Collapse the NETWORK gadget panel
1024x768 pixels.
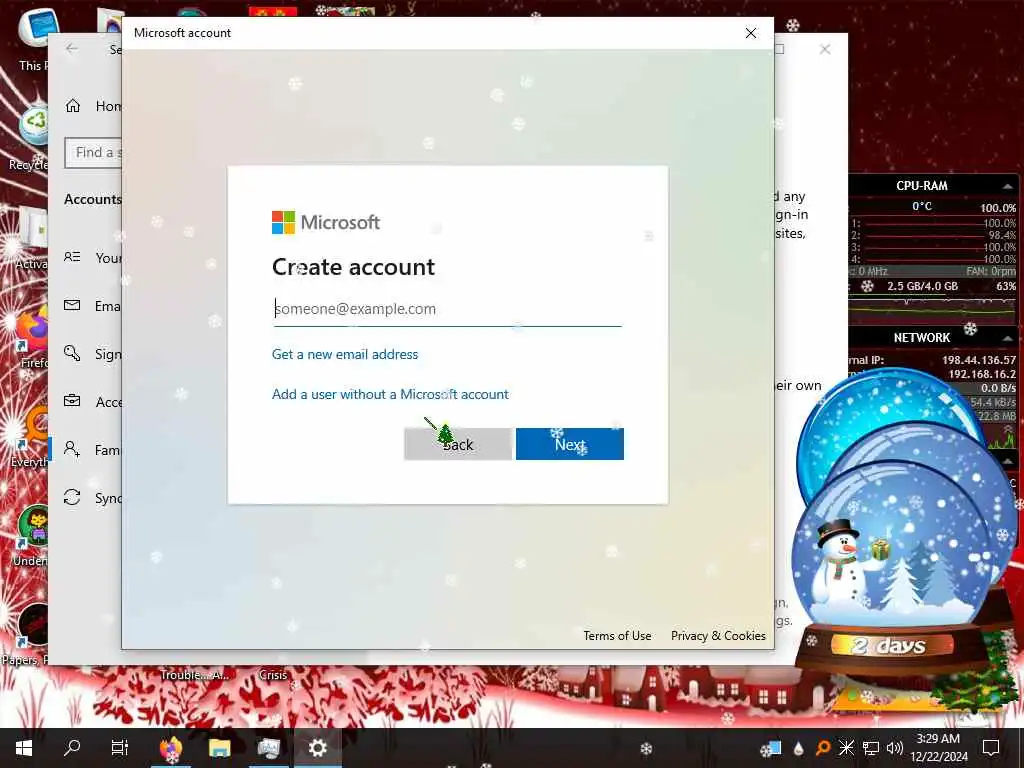[1007, 338]
